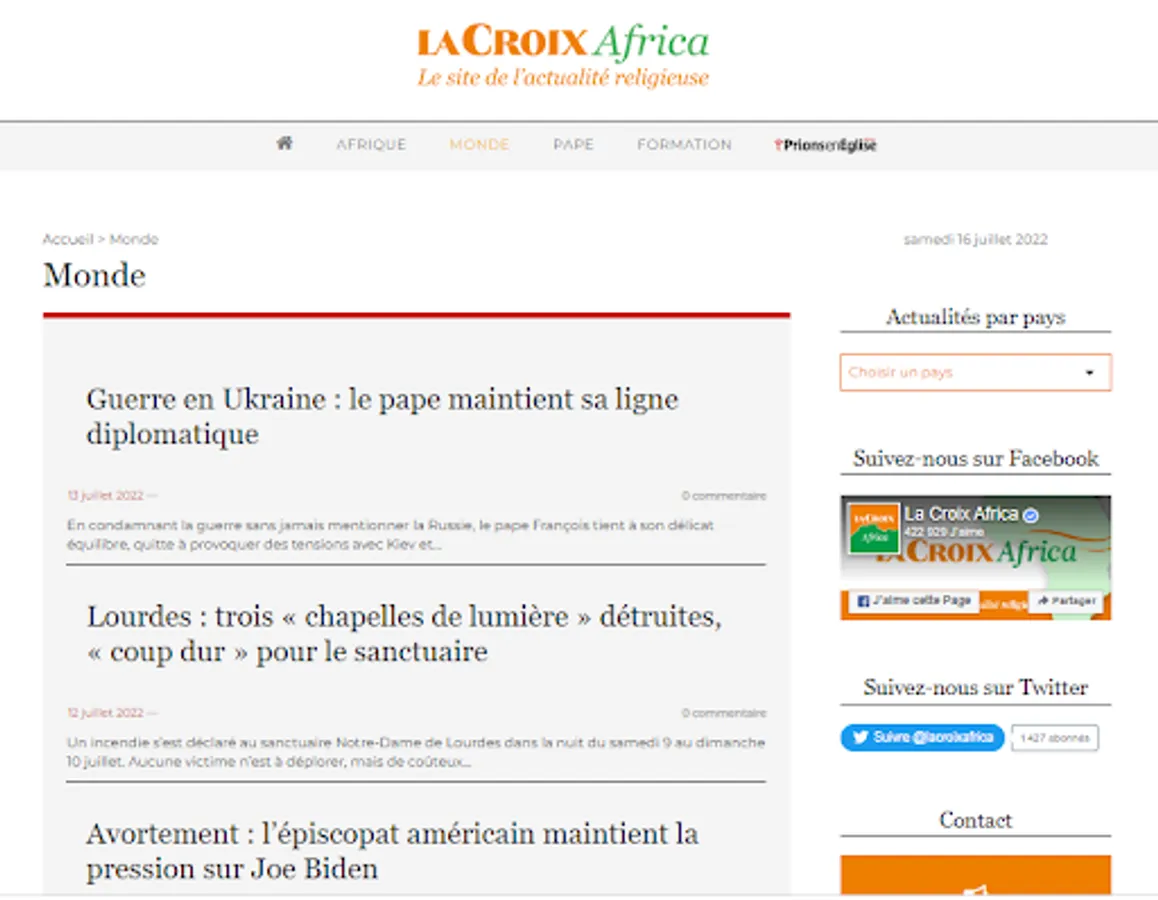
Task: Click 0 commentaire under Ukraine article
Action: pyautogui.click(x=724, y=495)
